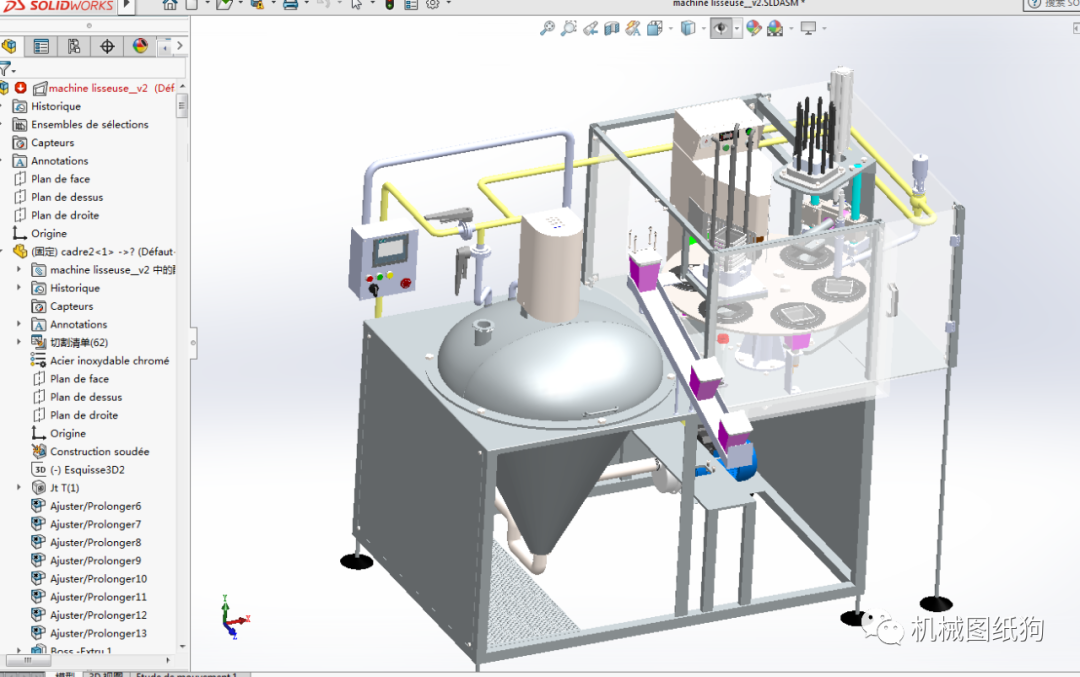Click the tree filter funnel icon

tap(6, 68)
